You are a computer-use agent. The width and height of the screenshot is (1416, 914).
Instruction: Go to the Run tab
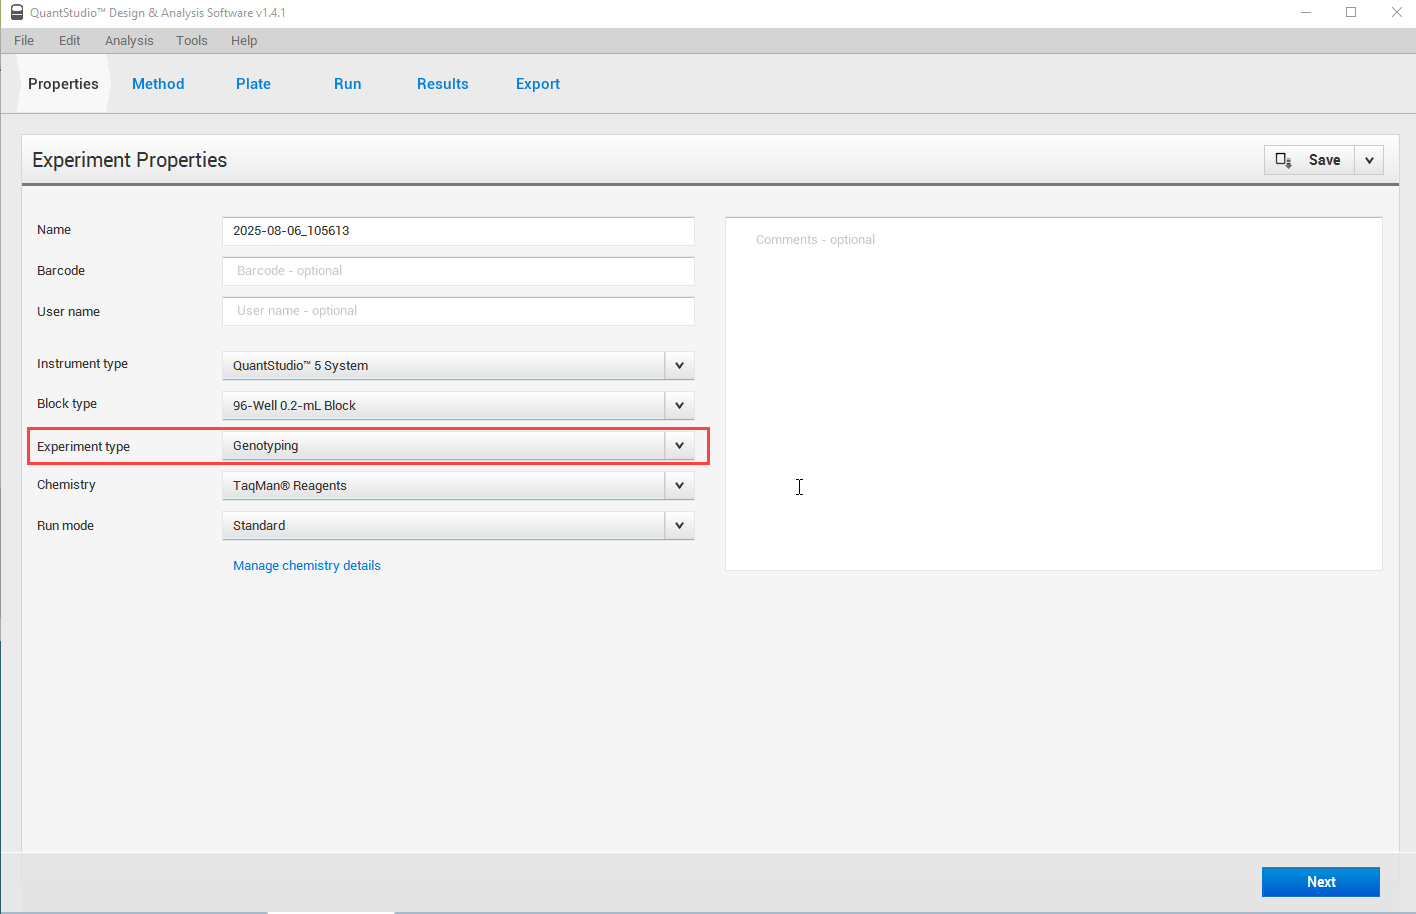point(347,84)
